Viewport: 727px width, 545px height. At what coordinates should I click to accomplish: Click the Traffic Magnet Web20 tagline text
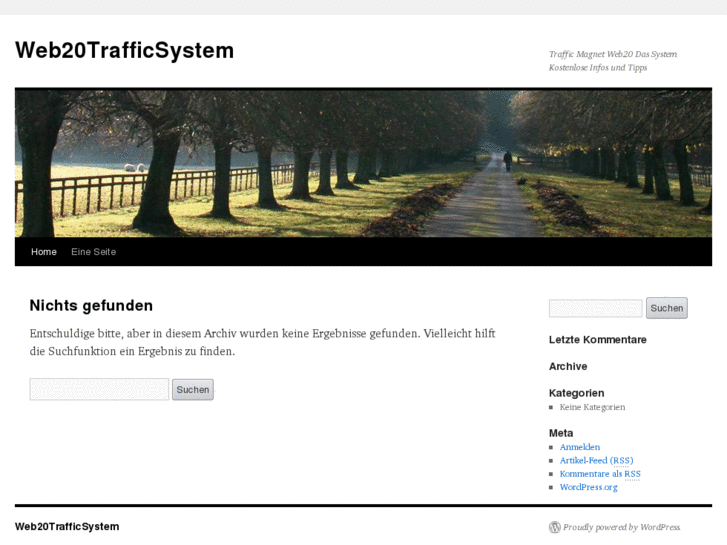click(612, 61)
